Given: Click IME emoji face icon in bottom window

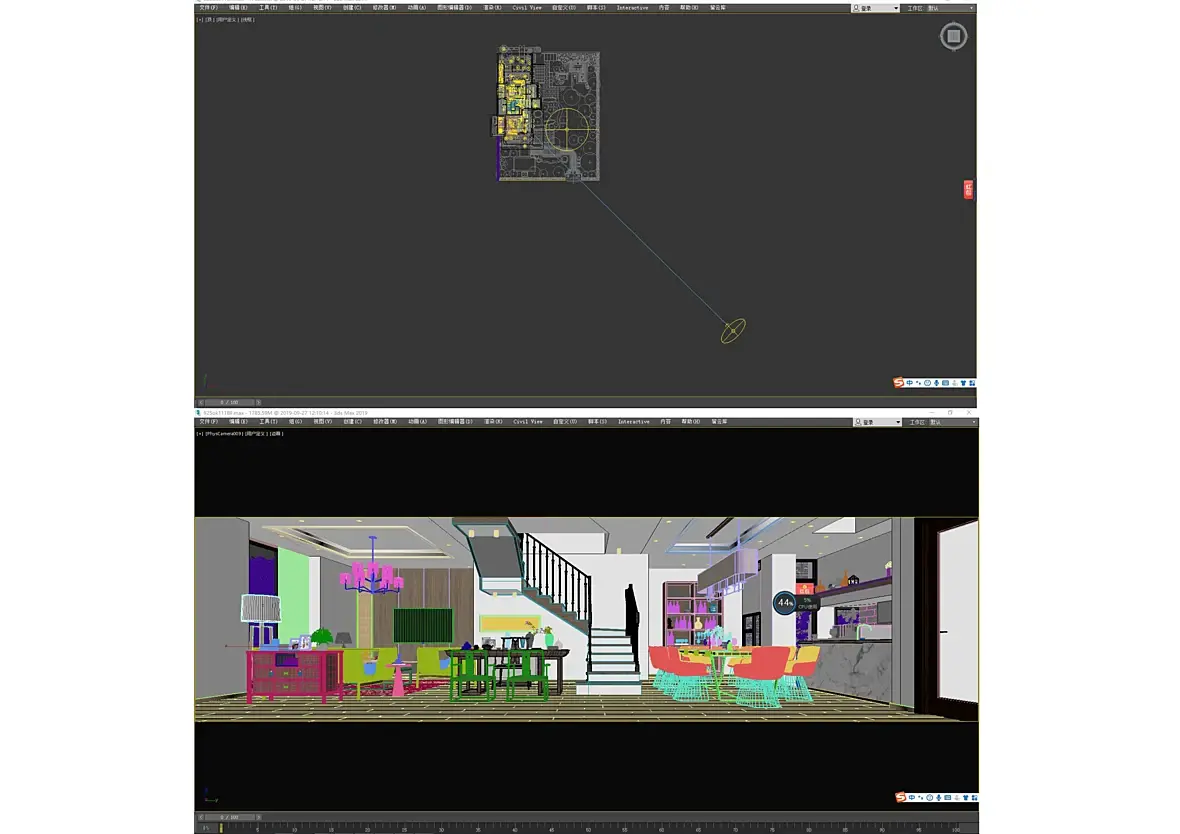Looking at the screenshot, I should pos(929,797).
